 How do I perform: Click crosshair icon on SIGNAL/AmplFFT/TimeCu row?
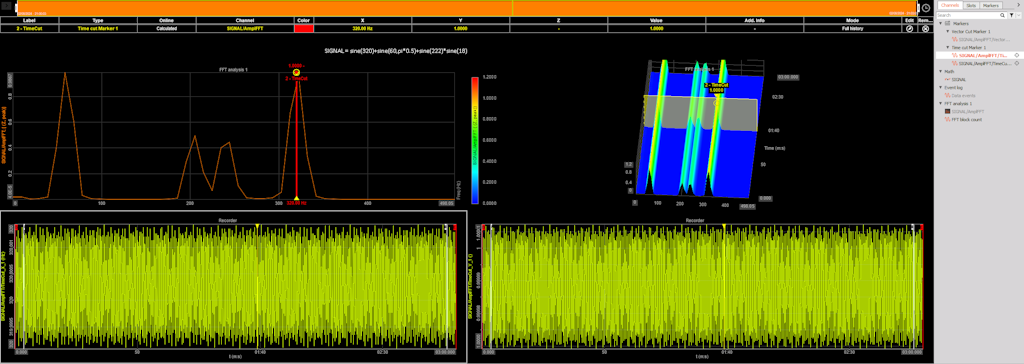coord(1017,63)
